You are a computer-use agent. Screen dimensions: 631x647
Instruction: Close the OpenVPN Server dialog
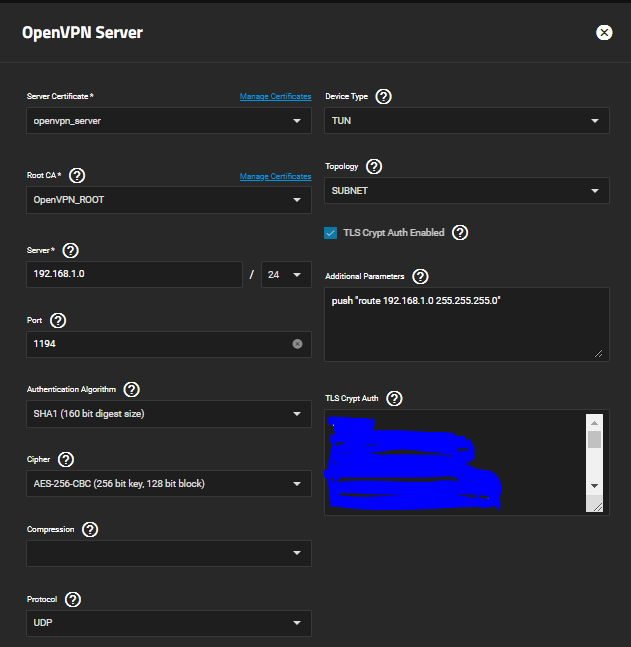[604, 33]
